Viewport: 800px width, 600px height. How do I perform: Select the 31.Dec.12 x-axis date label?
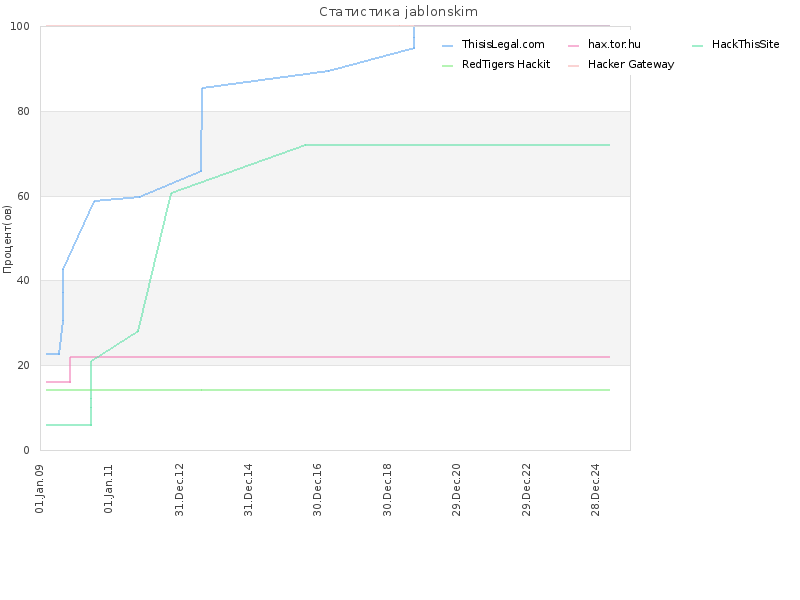coord(179,490)
